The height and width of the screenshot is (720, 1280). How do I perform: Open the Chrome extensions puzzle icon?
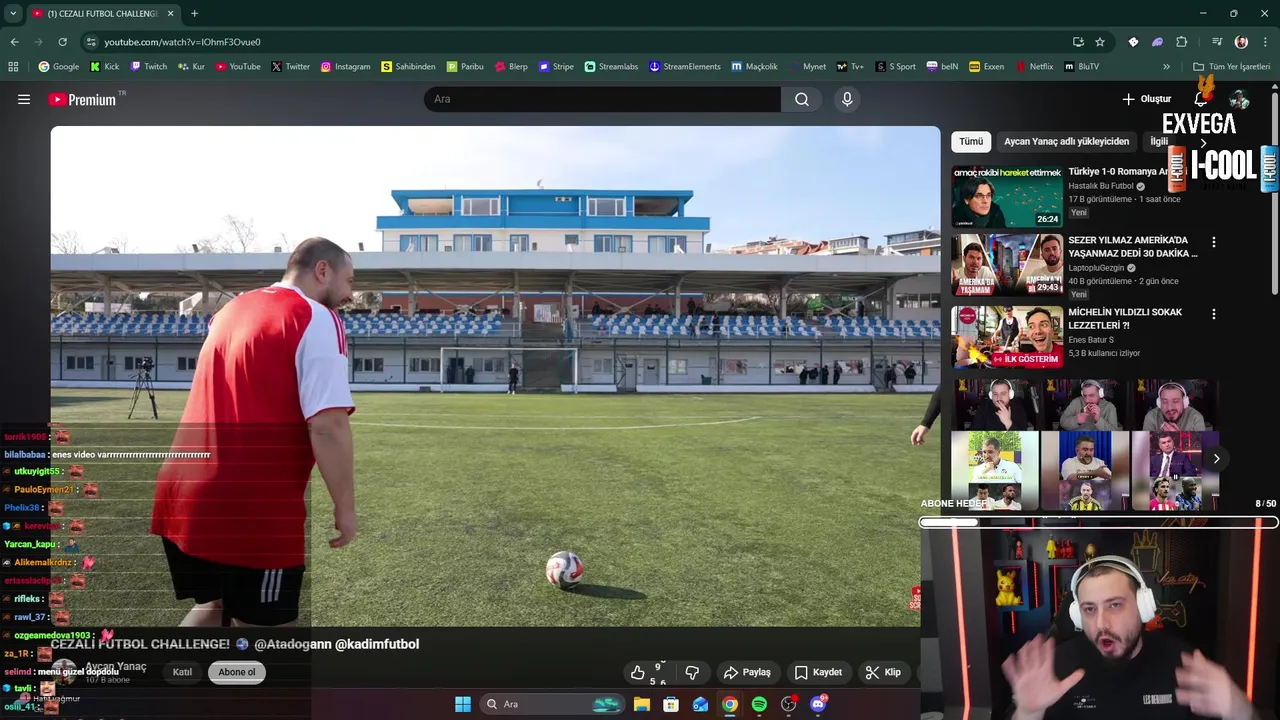click(x=1181, y=42)
